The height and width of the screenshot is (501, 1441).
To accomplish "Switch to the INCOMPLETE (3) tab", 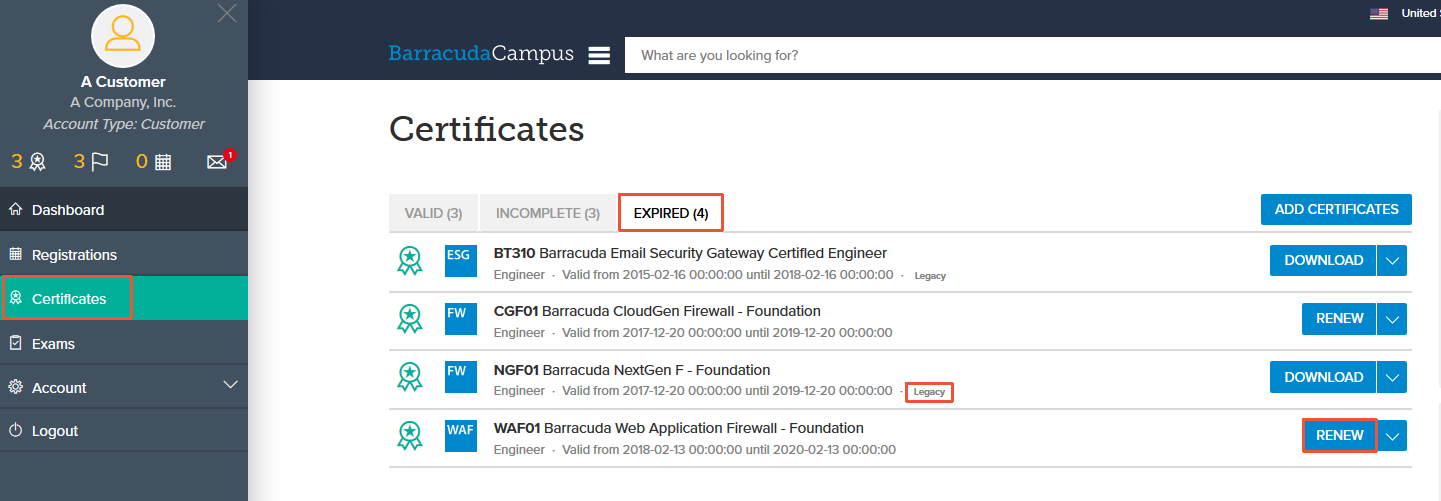I will point(548,213).
